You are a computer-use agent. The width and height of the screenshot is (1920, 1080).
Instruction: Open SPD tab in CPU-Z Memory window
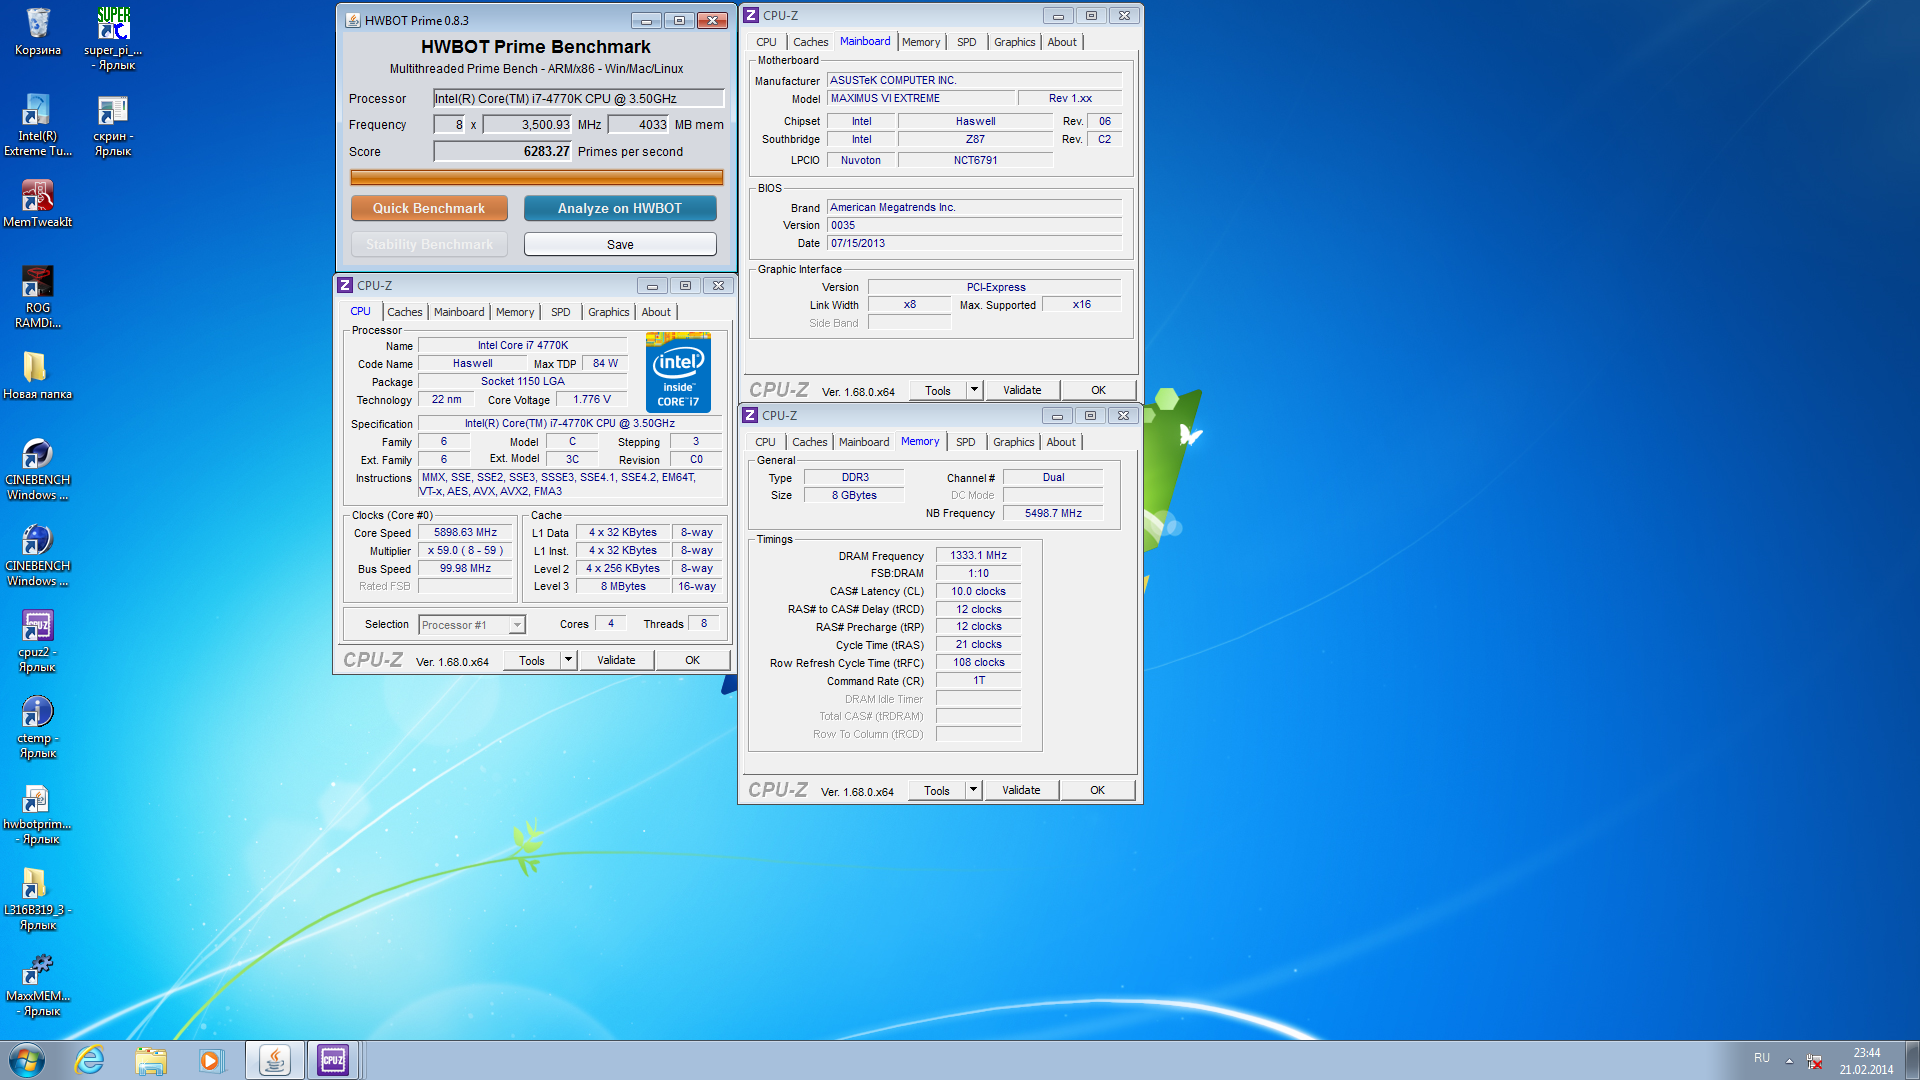965,442
